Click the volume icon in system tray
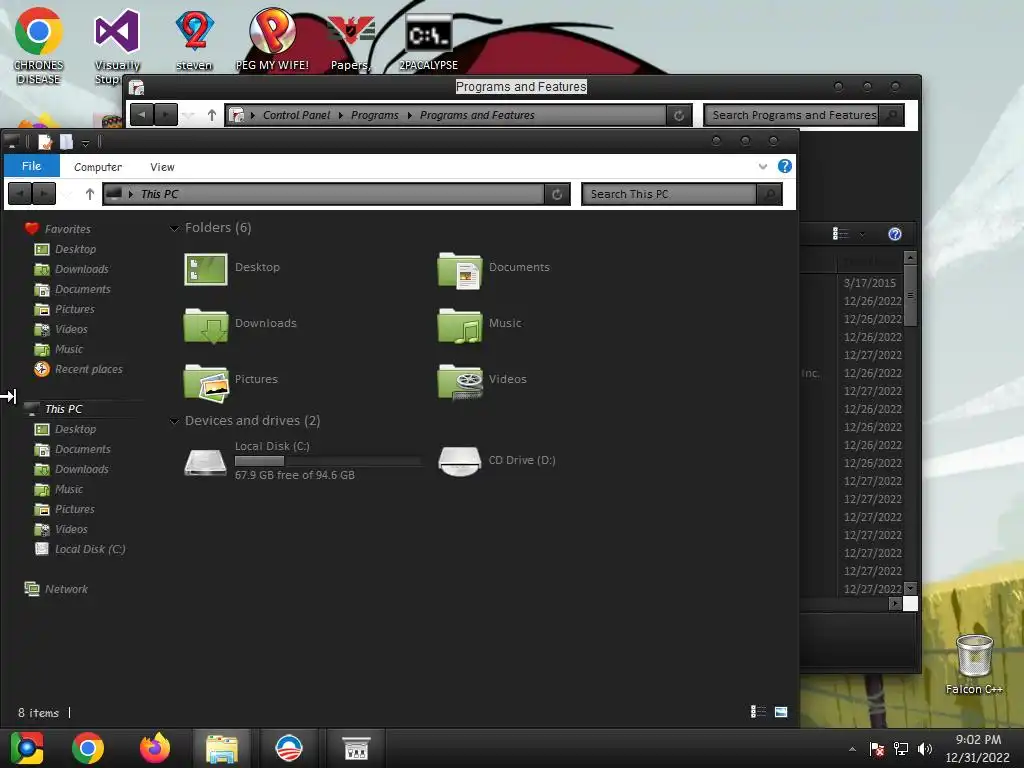Image resolution: width=1024 pixels, height=768 pixels. 925,749
